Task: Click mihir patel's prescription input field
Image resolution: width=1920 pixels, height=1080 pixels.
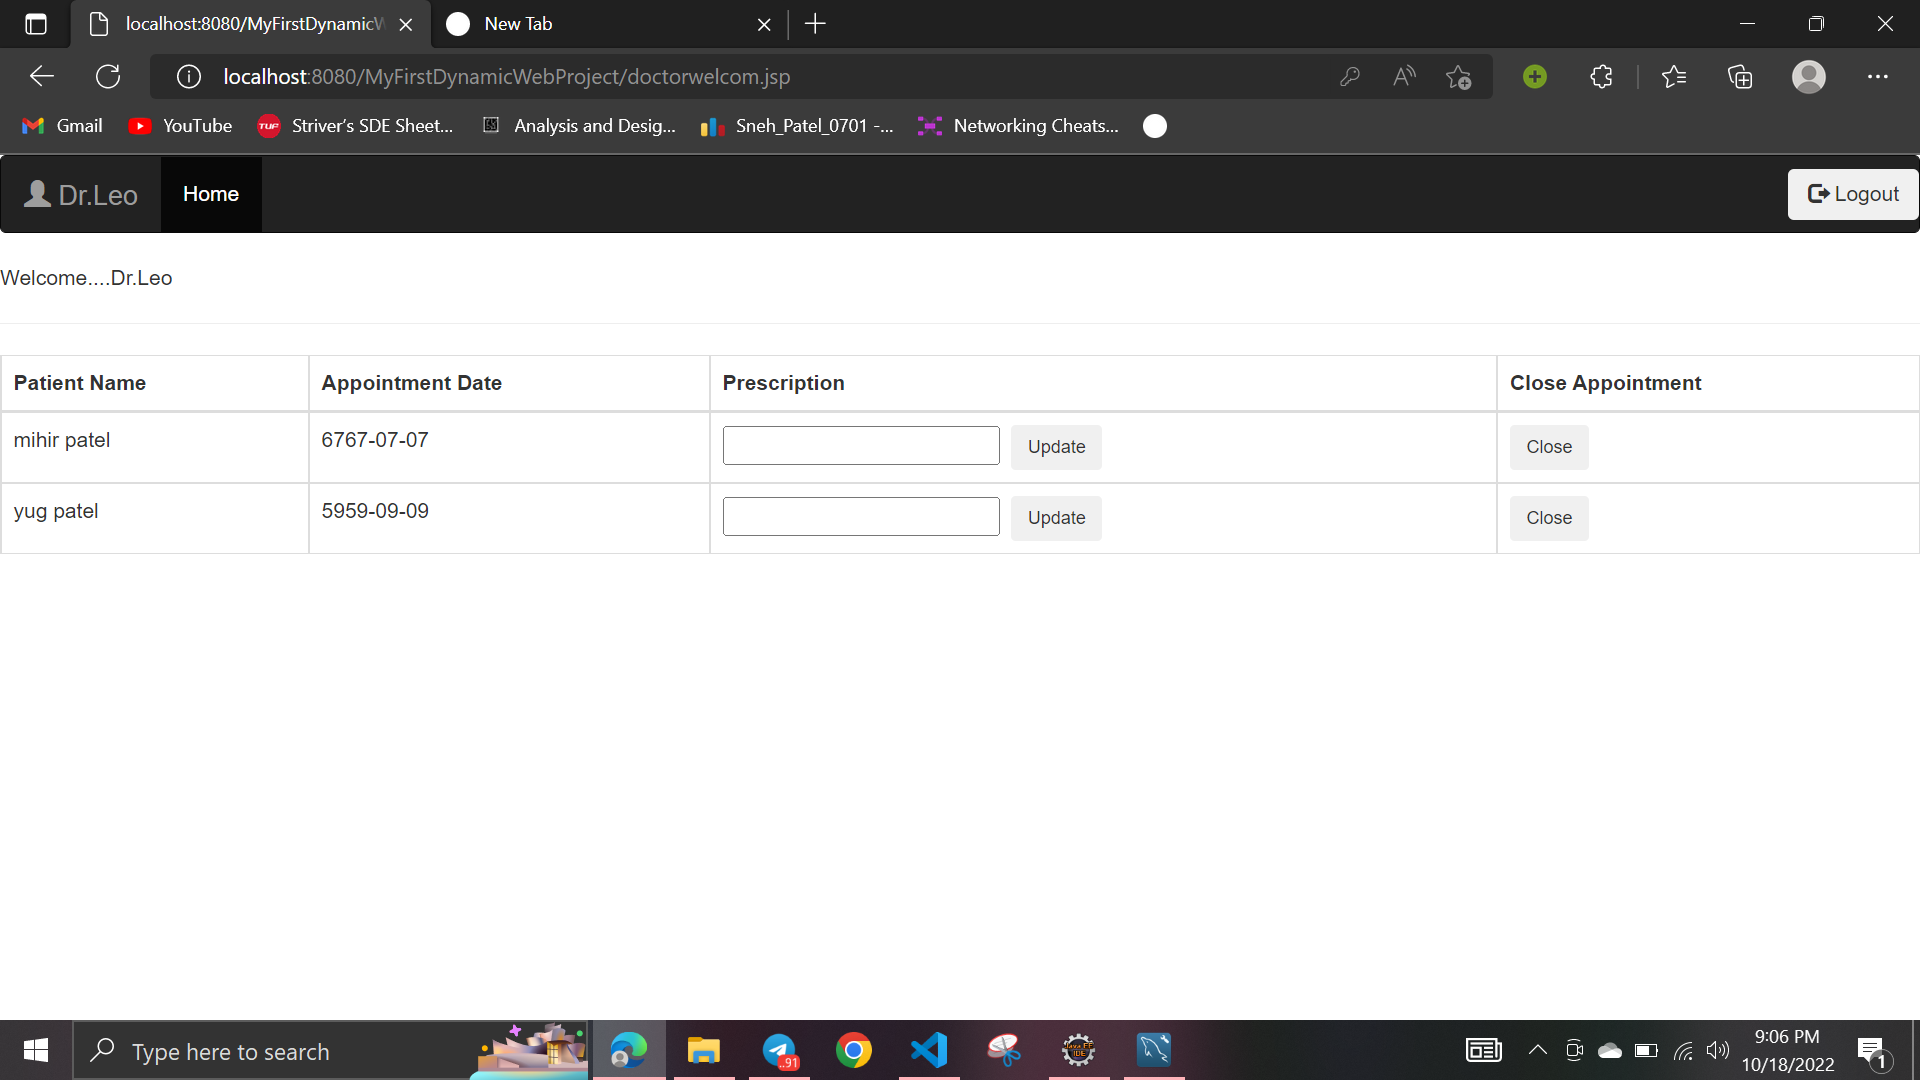Action: [860, 445]
